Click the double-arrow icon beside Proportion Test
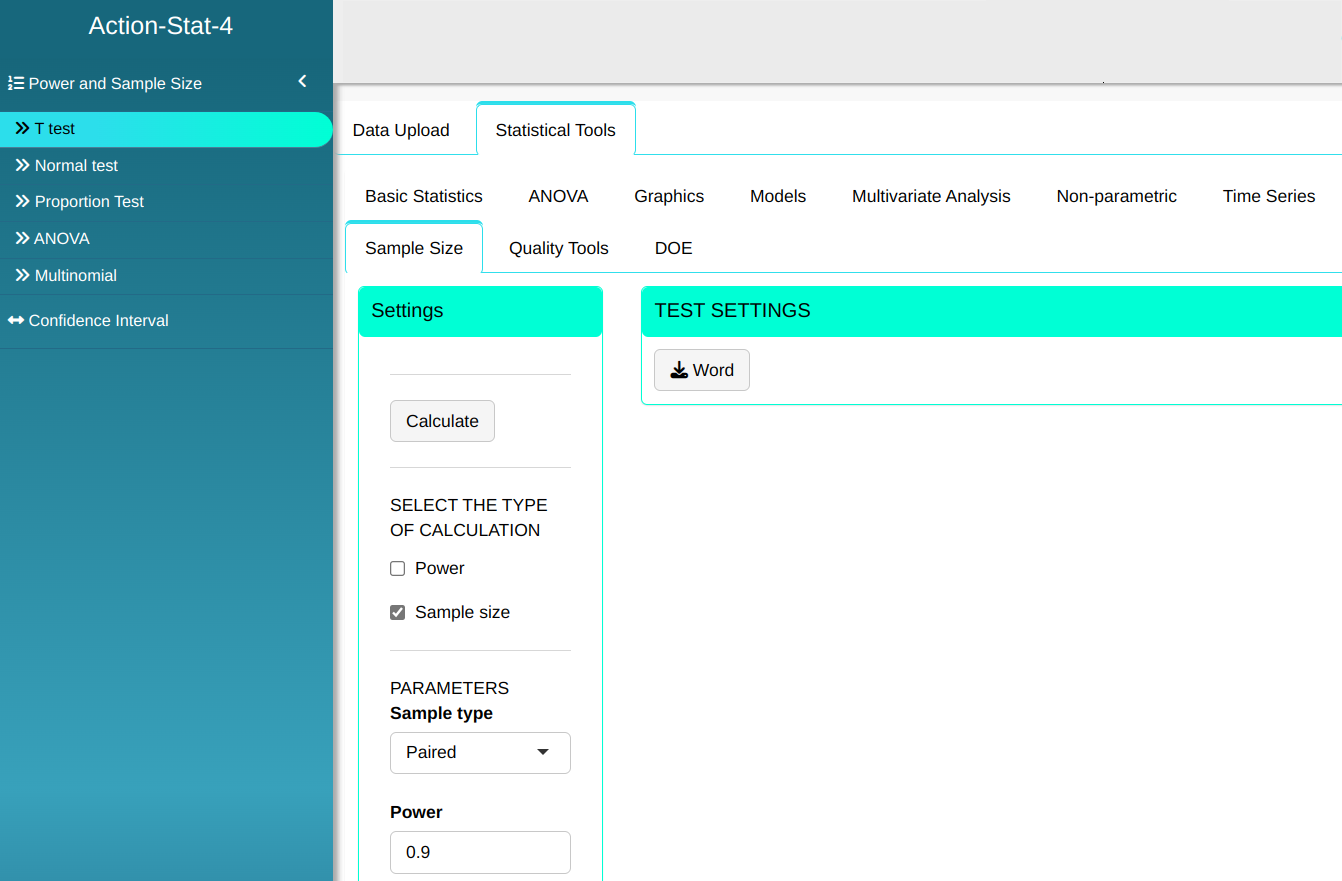Screen dimensions: 1342x881 22,201
